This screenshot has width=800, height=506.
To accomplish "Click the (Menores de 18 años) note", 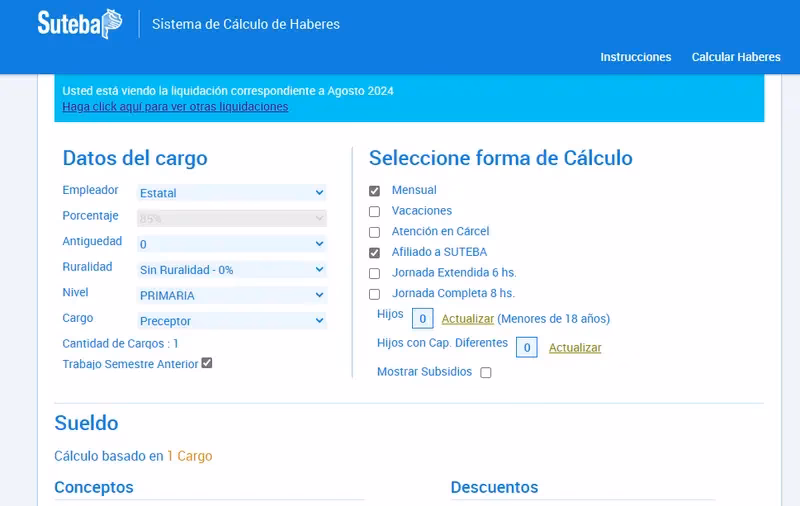I will click(554, 319).
